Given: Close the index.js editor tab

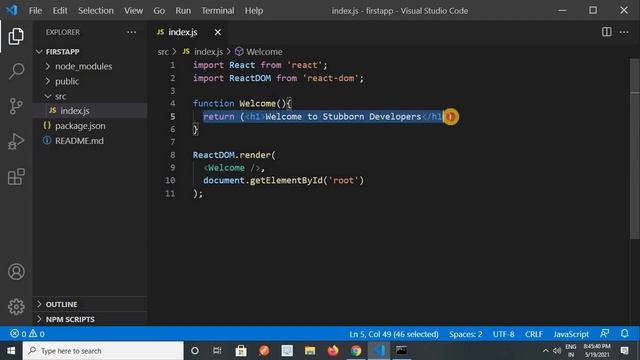Looking at the screenshot, I should 218,32.
